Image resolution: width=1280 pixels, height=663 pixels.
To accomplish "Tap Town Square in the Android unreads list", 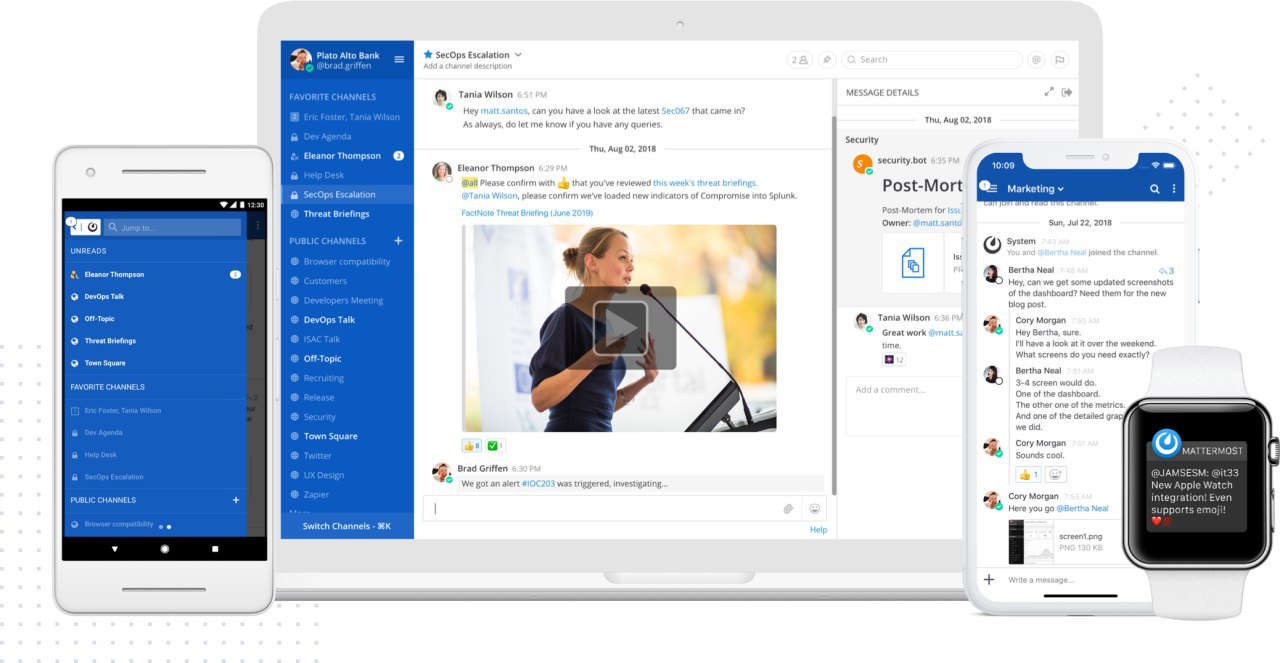I will tap(105, 363).
